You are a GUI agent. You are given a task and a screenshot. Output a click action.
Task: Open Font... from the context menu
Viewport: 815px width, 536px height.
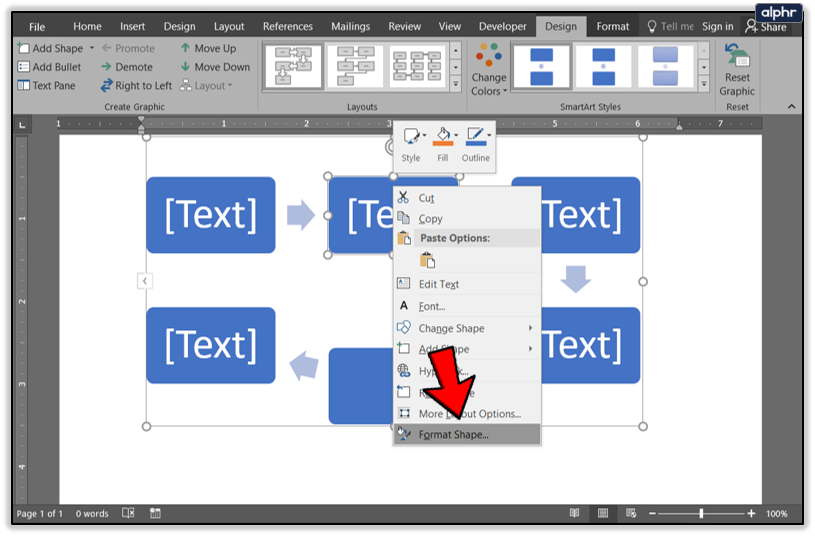467,306
